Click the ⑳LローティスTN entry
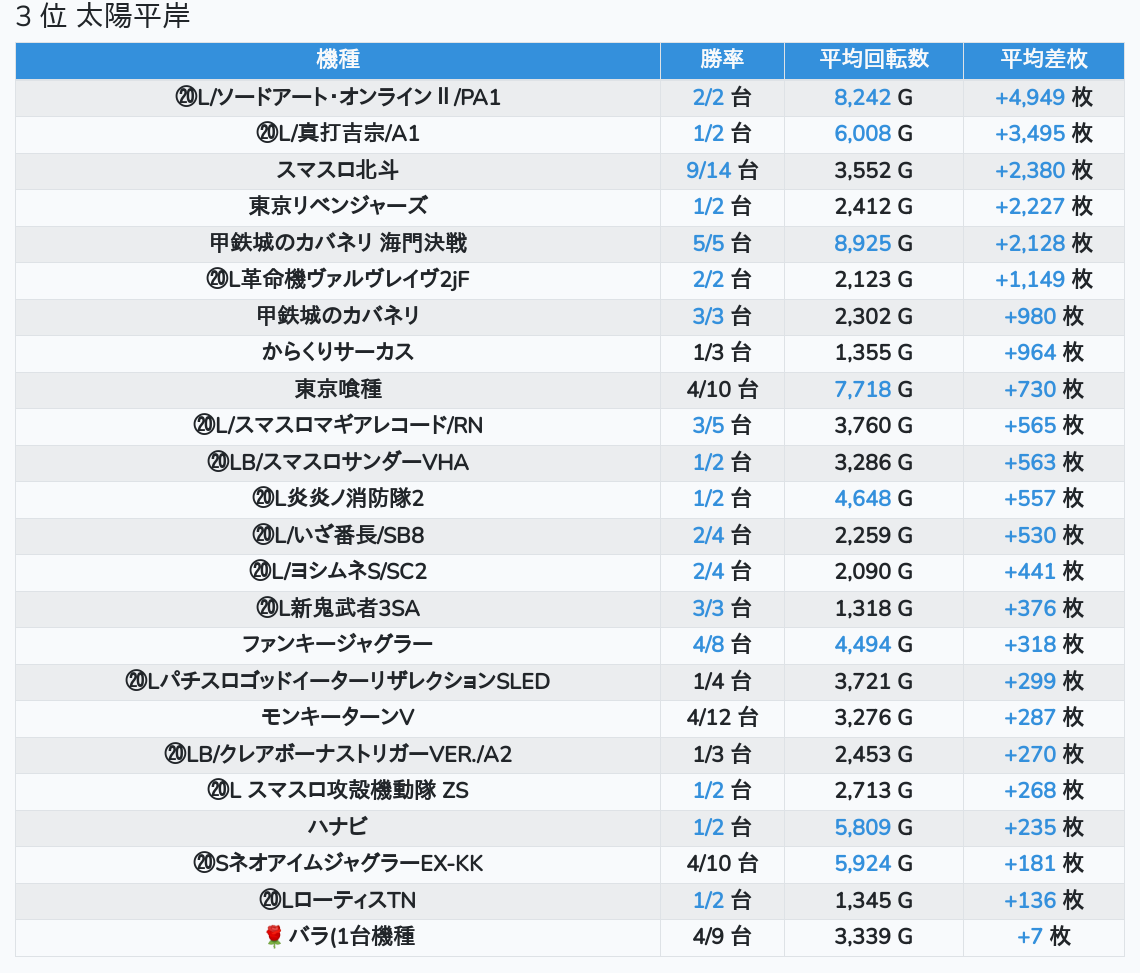The height and width of the screenshot is (973, 1140). [338, 900]
